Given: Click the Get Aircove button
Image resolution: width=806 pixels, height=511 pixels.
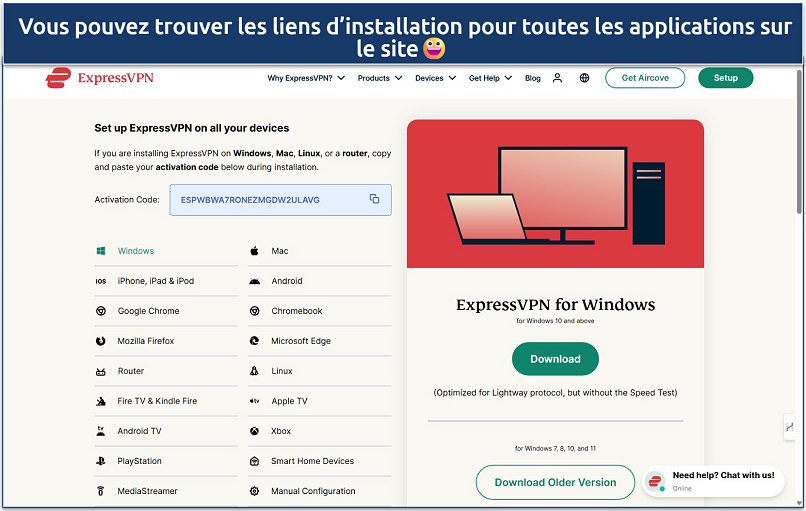Looking at the screenshot, I should 645,78.
